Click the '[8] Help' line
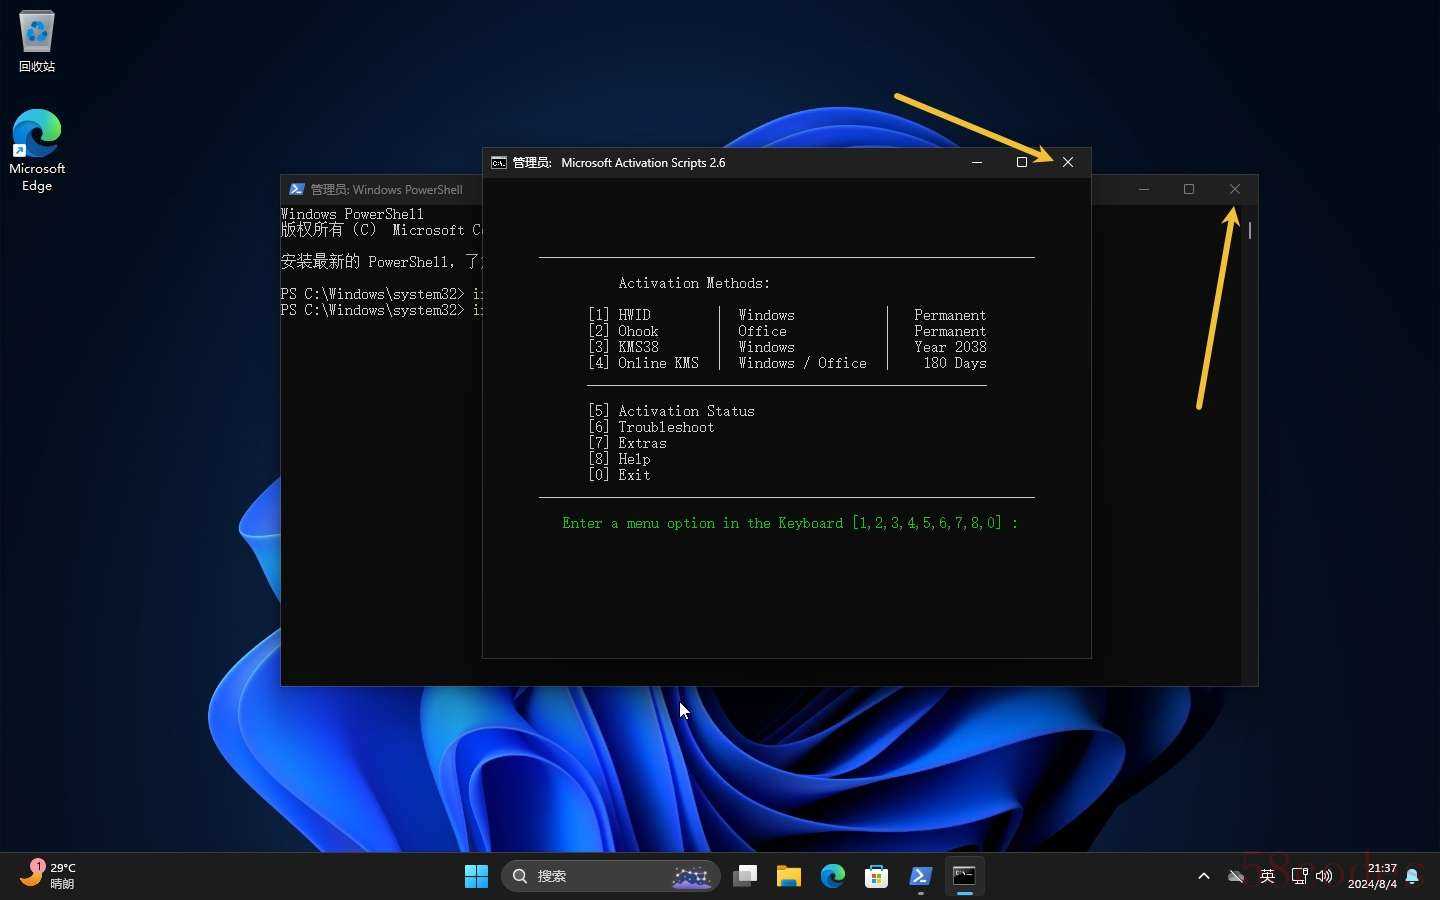1440x900 pixels. pos(620,459)
